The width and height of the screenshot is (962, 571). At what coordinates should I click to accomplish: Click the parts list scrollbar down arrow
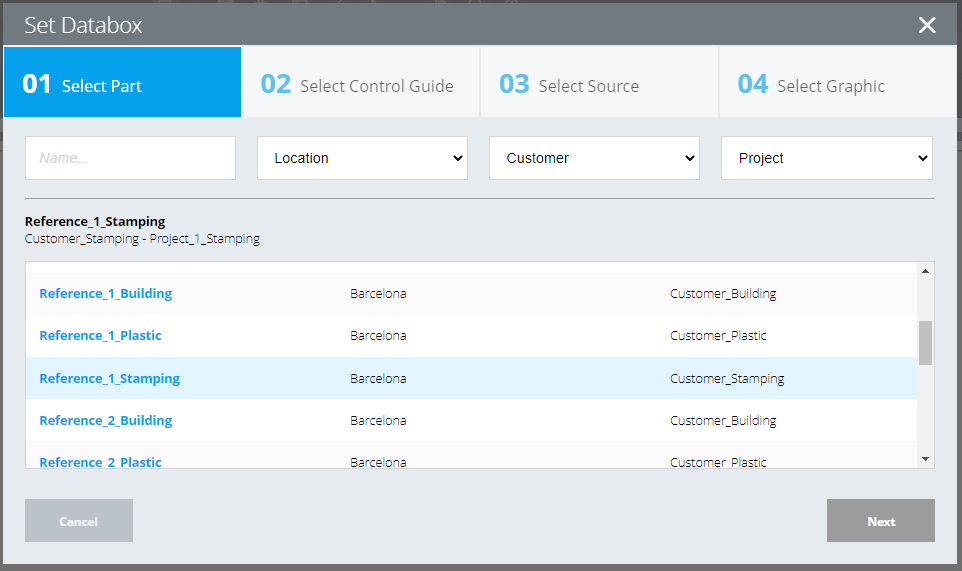[x=925, y=459]
